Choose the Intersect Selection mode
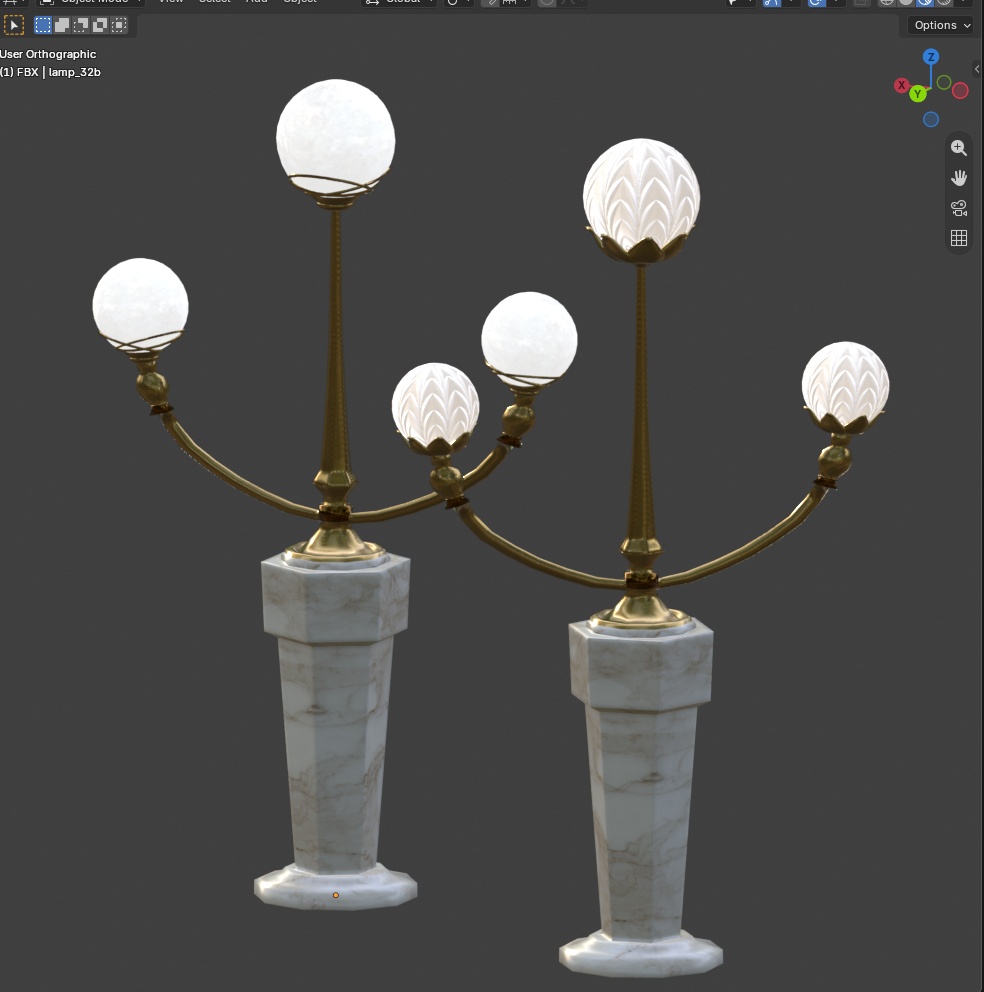Screen dimensions: 984x992 pyautogui.click(x=119, y=25)
